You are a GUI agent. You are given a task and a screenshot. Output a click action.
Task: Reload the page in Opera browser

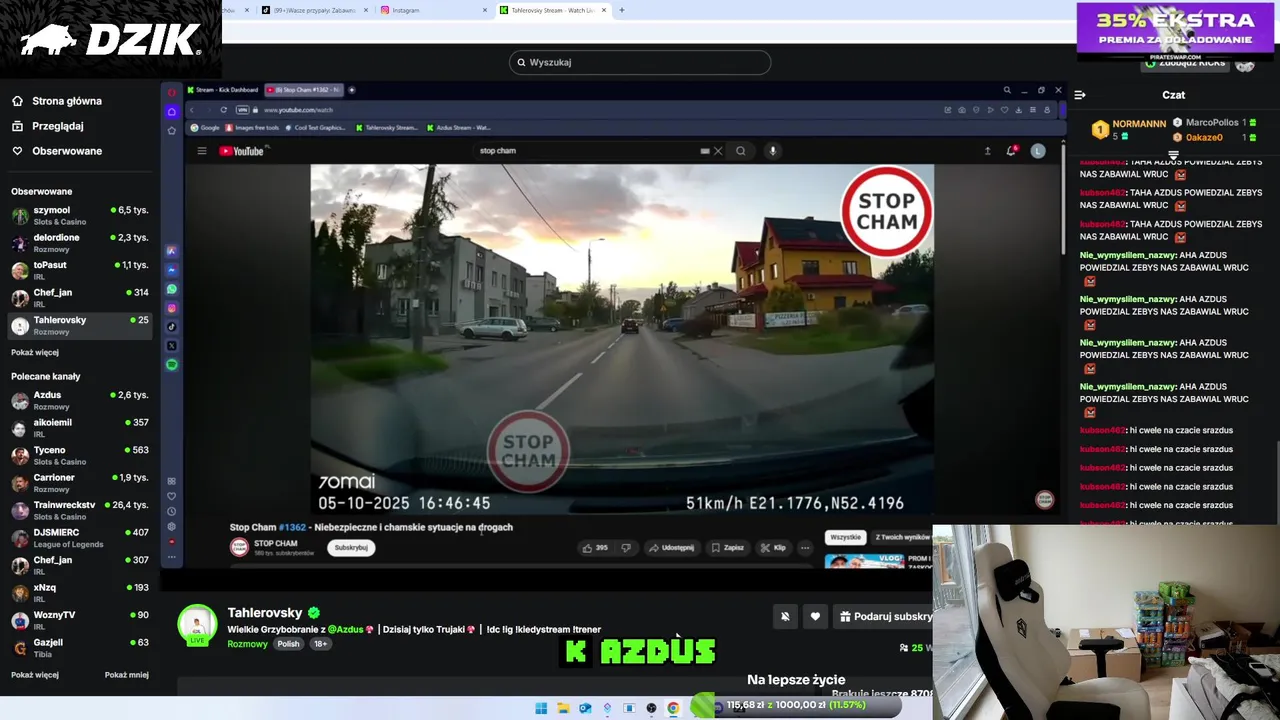click(224, 110)
